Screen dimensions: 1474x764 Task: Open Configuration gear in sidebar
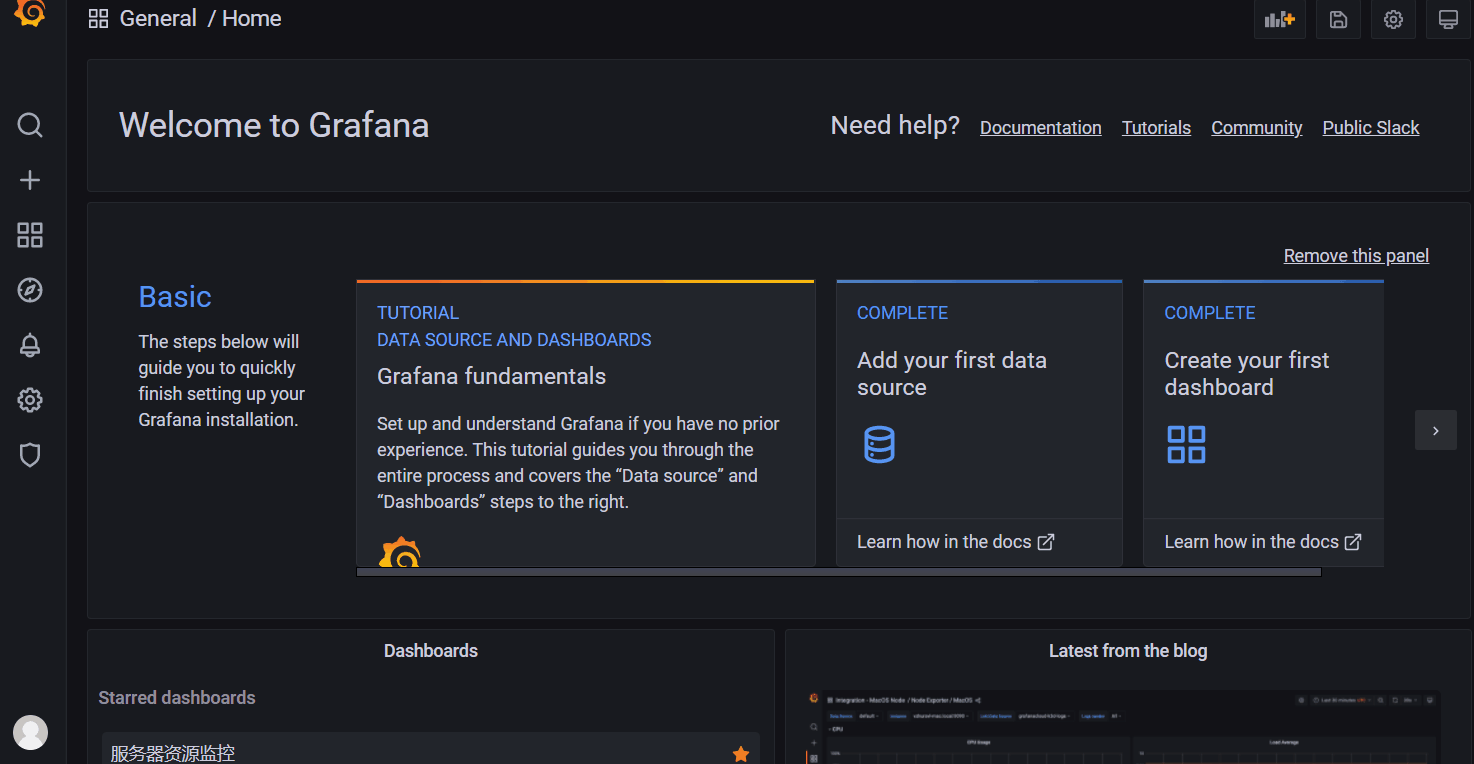coord(30,401)
